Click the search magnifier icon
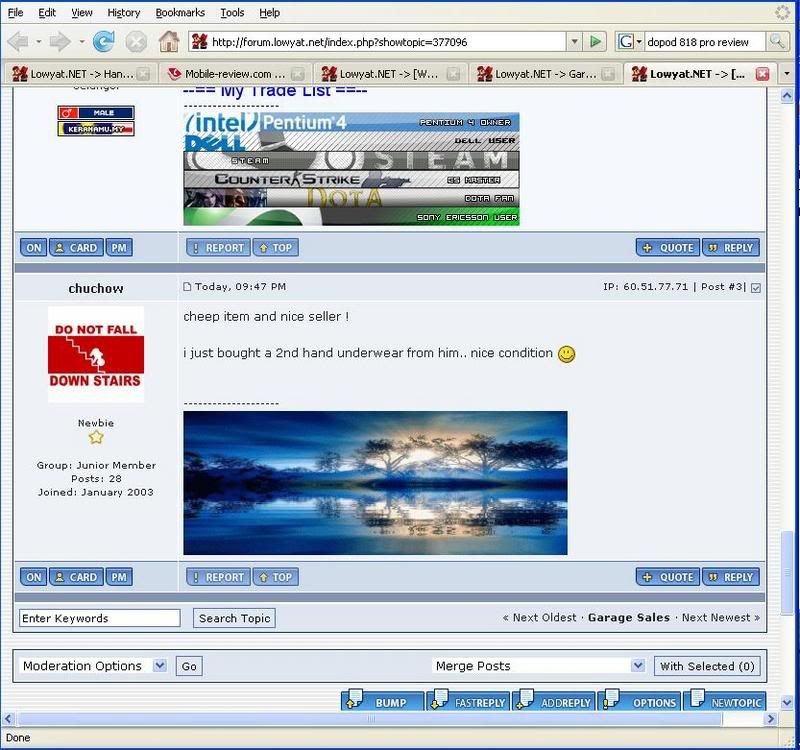 tap(776, 42)
